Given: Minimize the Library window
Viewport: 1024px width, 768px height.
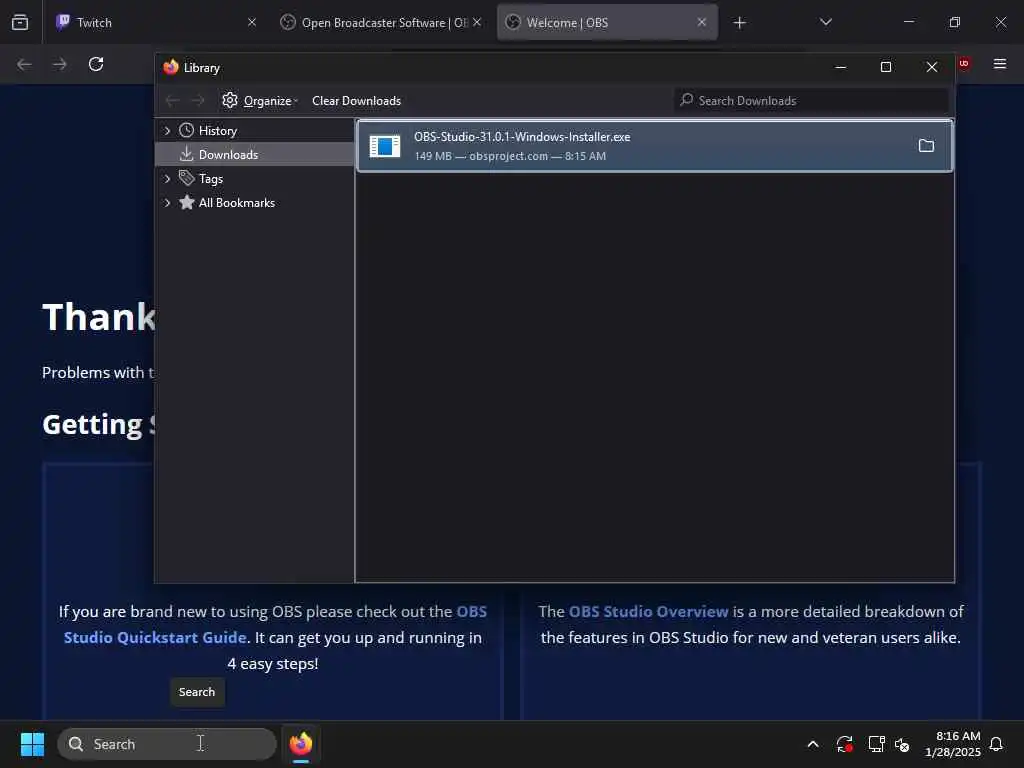Looking at the screenshot, I should [x=841, y=67].
